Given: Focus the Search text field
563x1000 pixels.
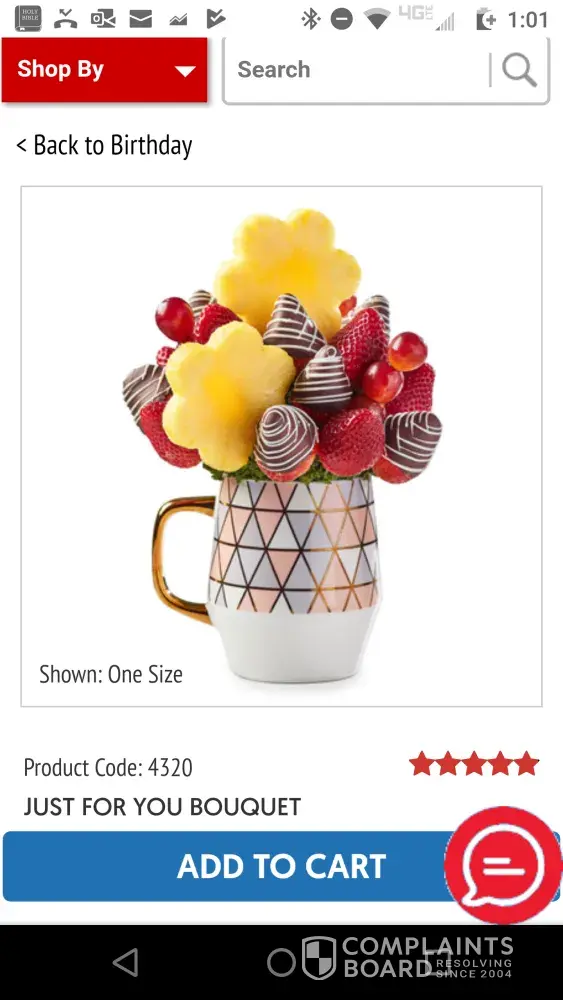Looking at the screenshot, I should 357,70.
